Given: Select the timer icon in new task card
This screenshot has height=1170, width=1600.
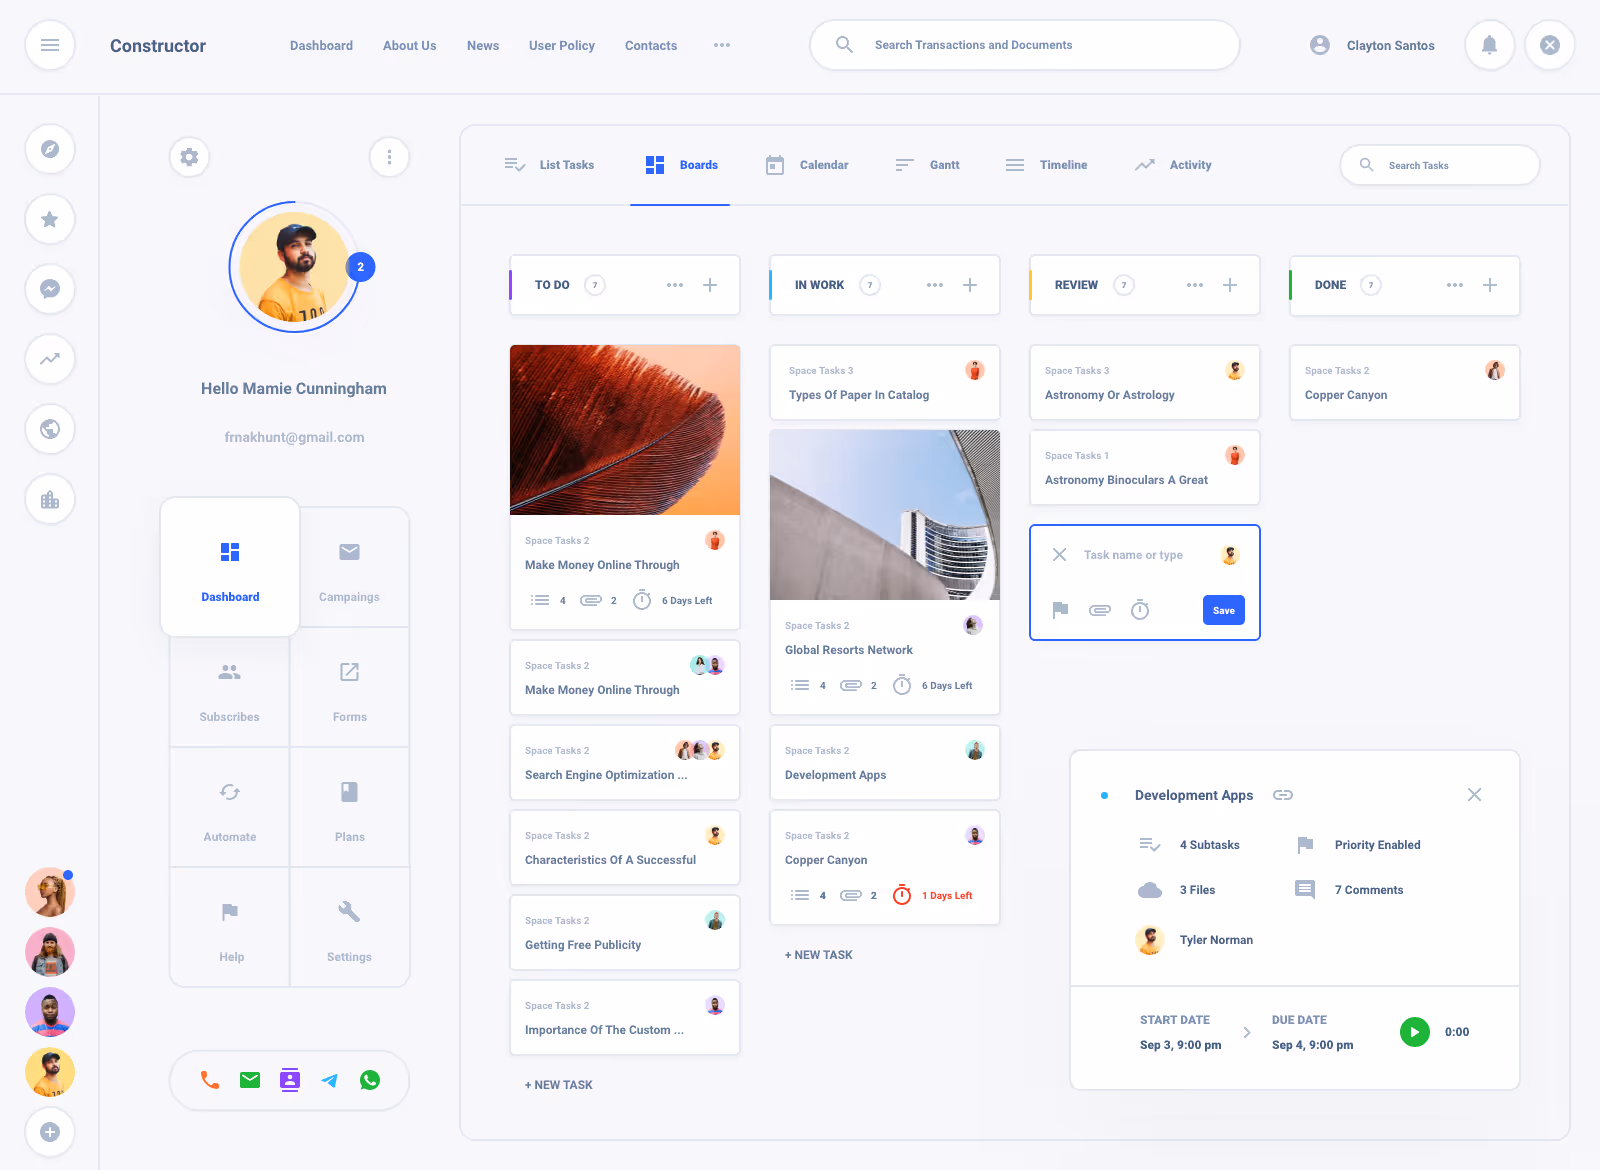Looking at the screenshot, I should click(1140, 610).
